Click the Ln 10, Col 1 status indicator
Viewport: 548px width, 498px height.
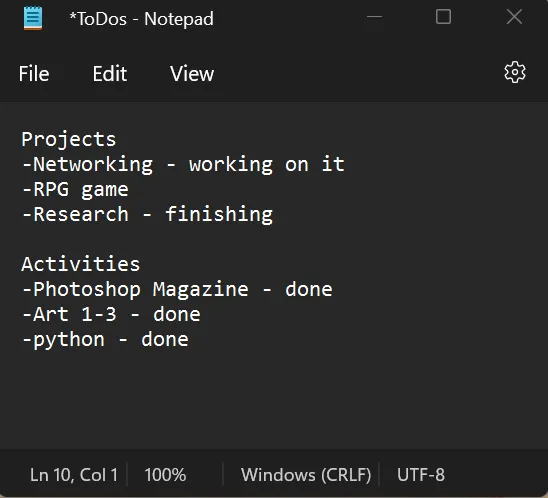click(x=74, y=475)
